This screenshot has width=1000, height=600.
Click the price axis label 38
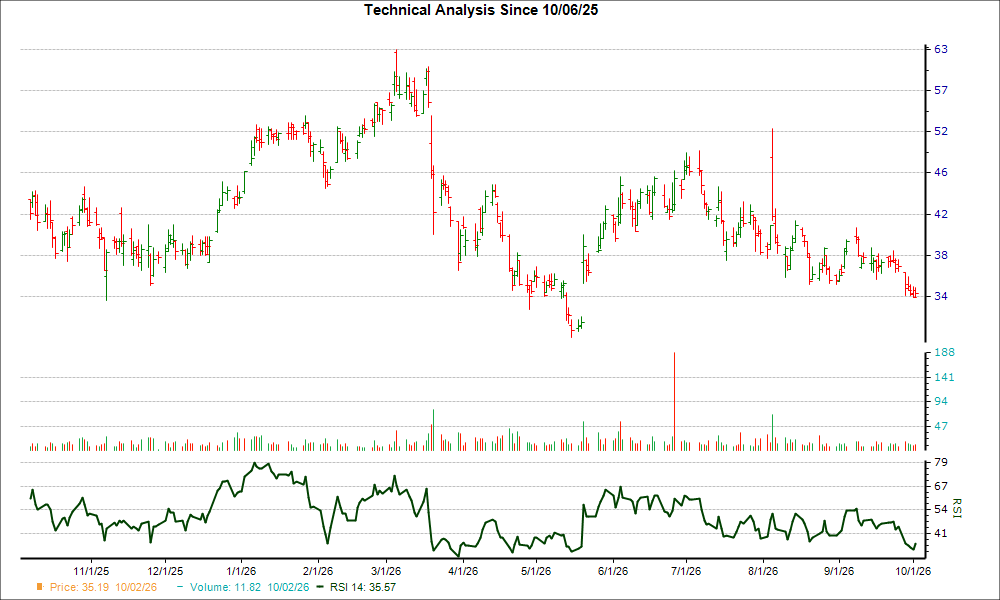click(941, 255)
